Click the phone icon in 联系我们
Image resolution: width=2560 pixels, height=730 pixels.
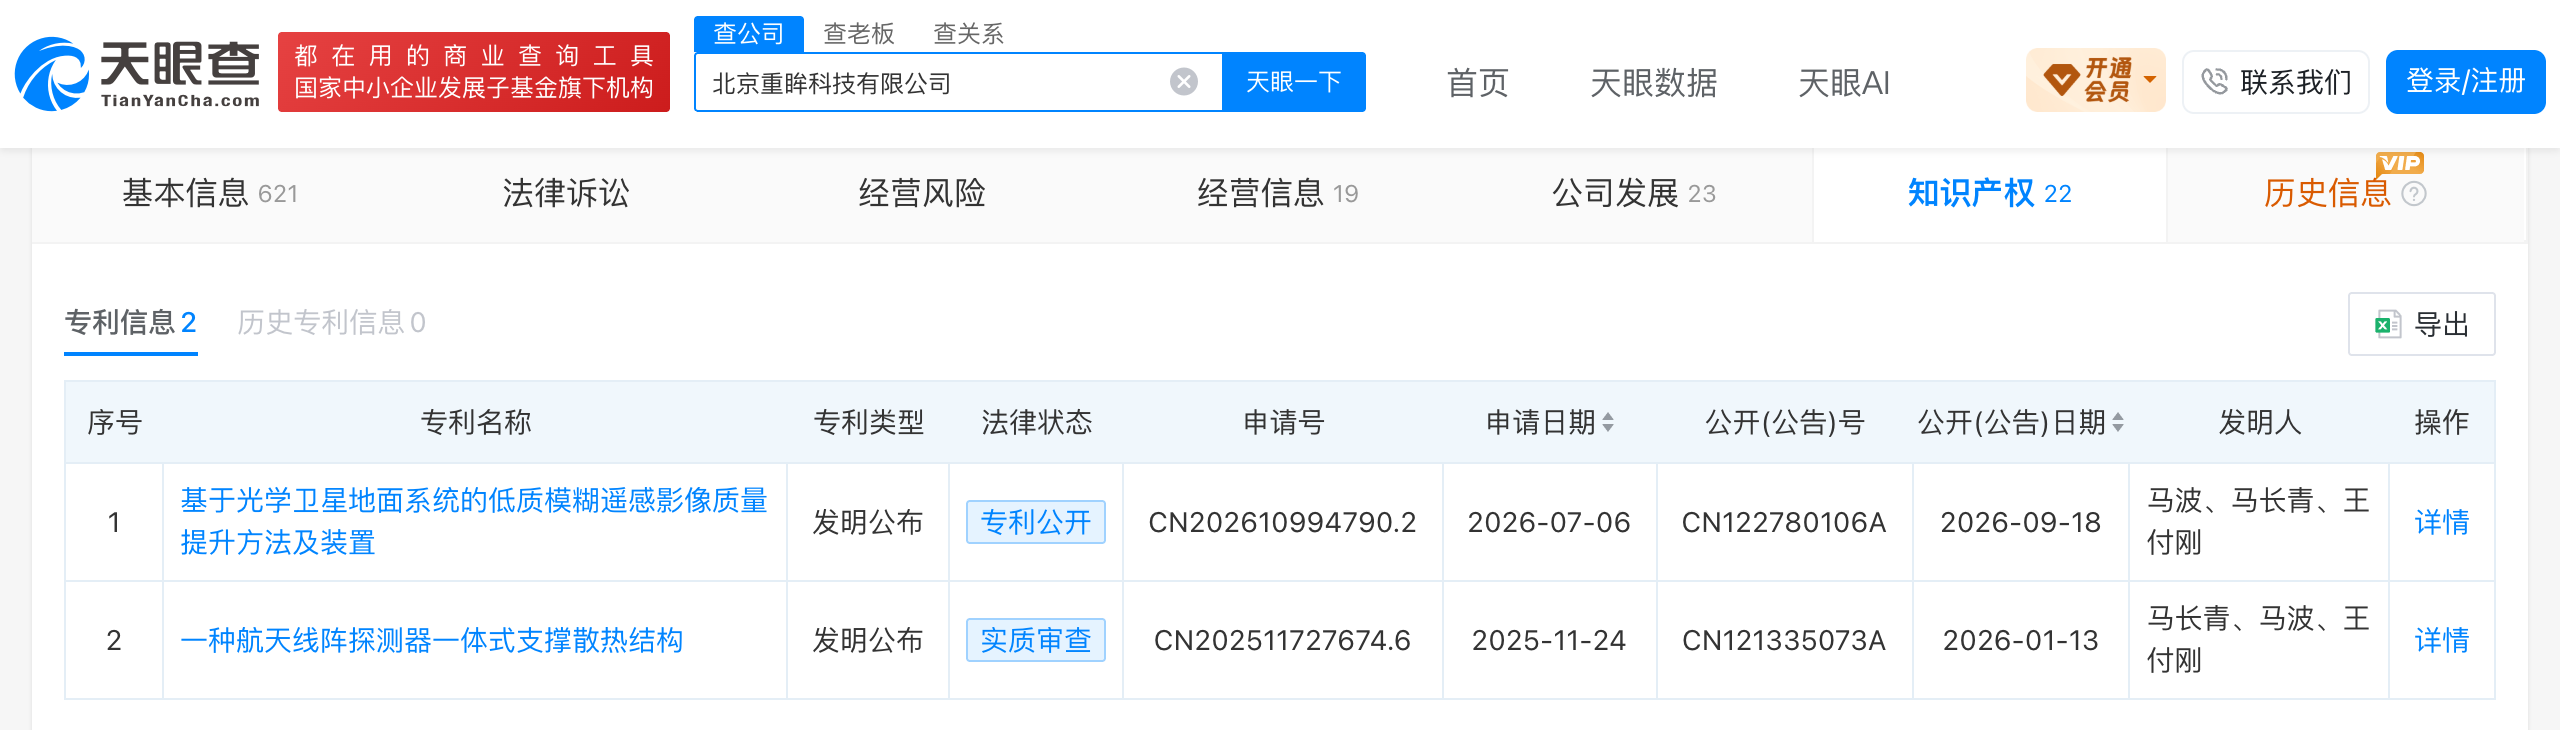tap(2214, 82)
